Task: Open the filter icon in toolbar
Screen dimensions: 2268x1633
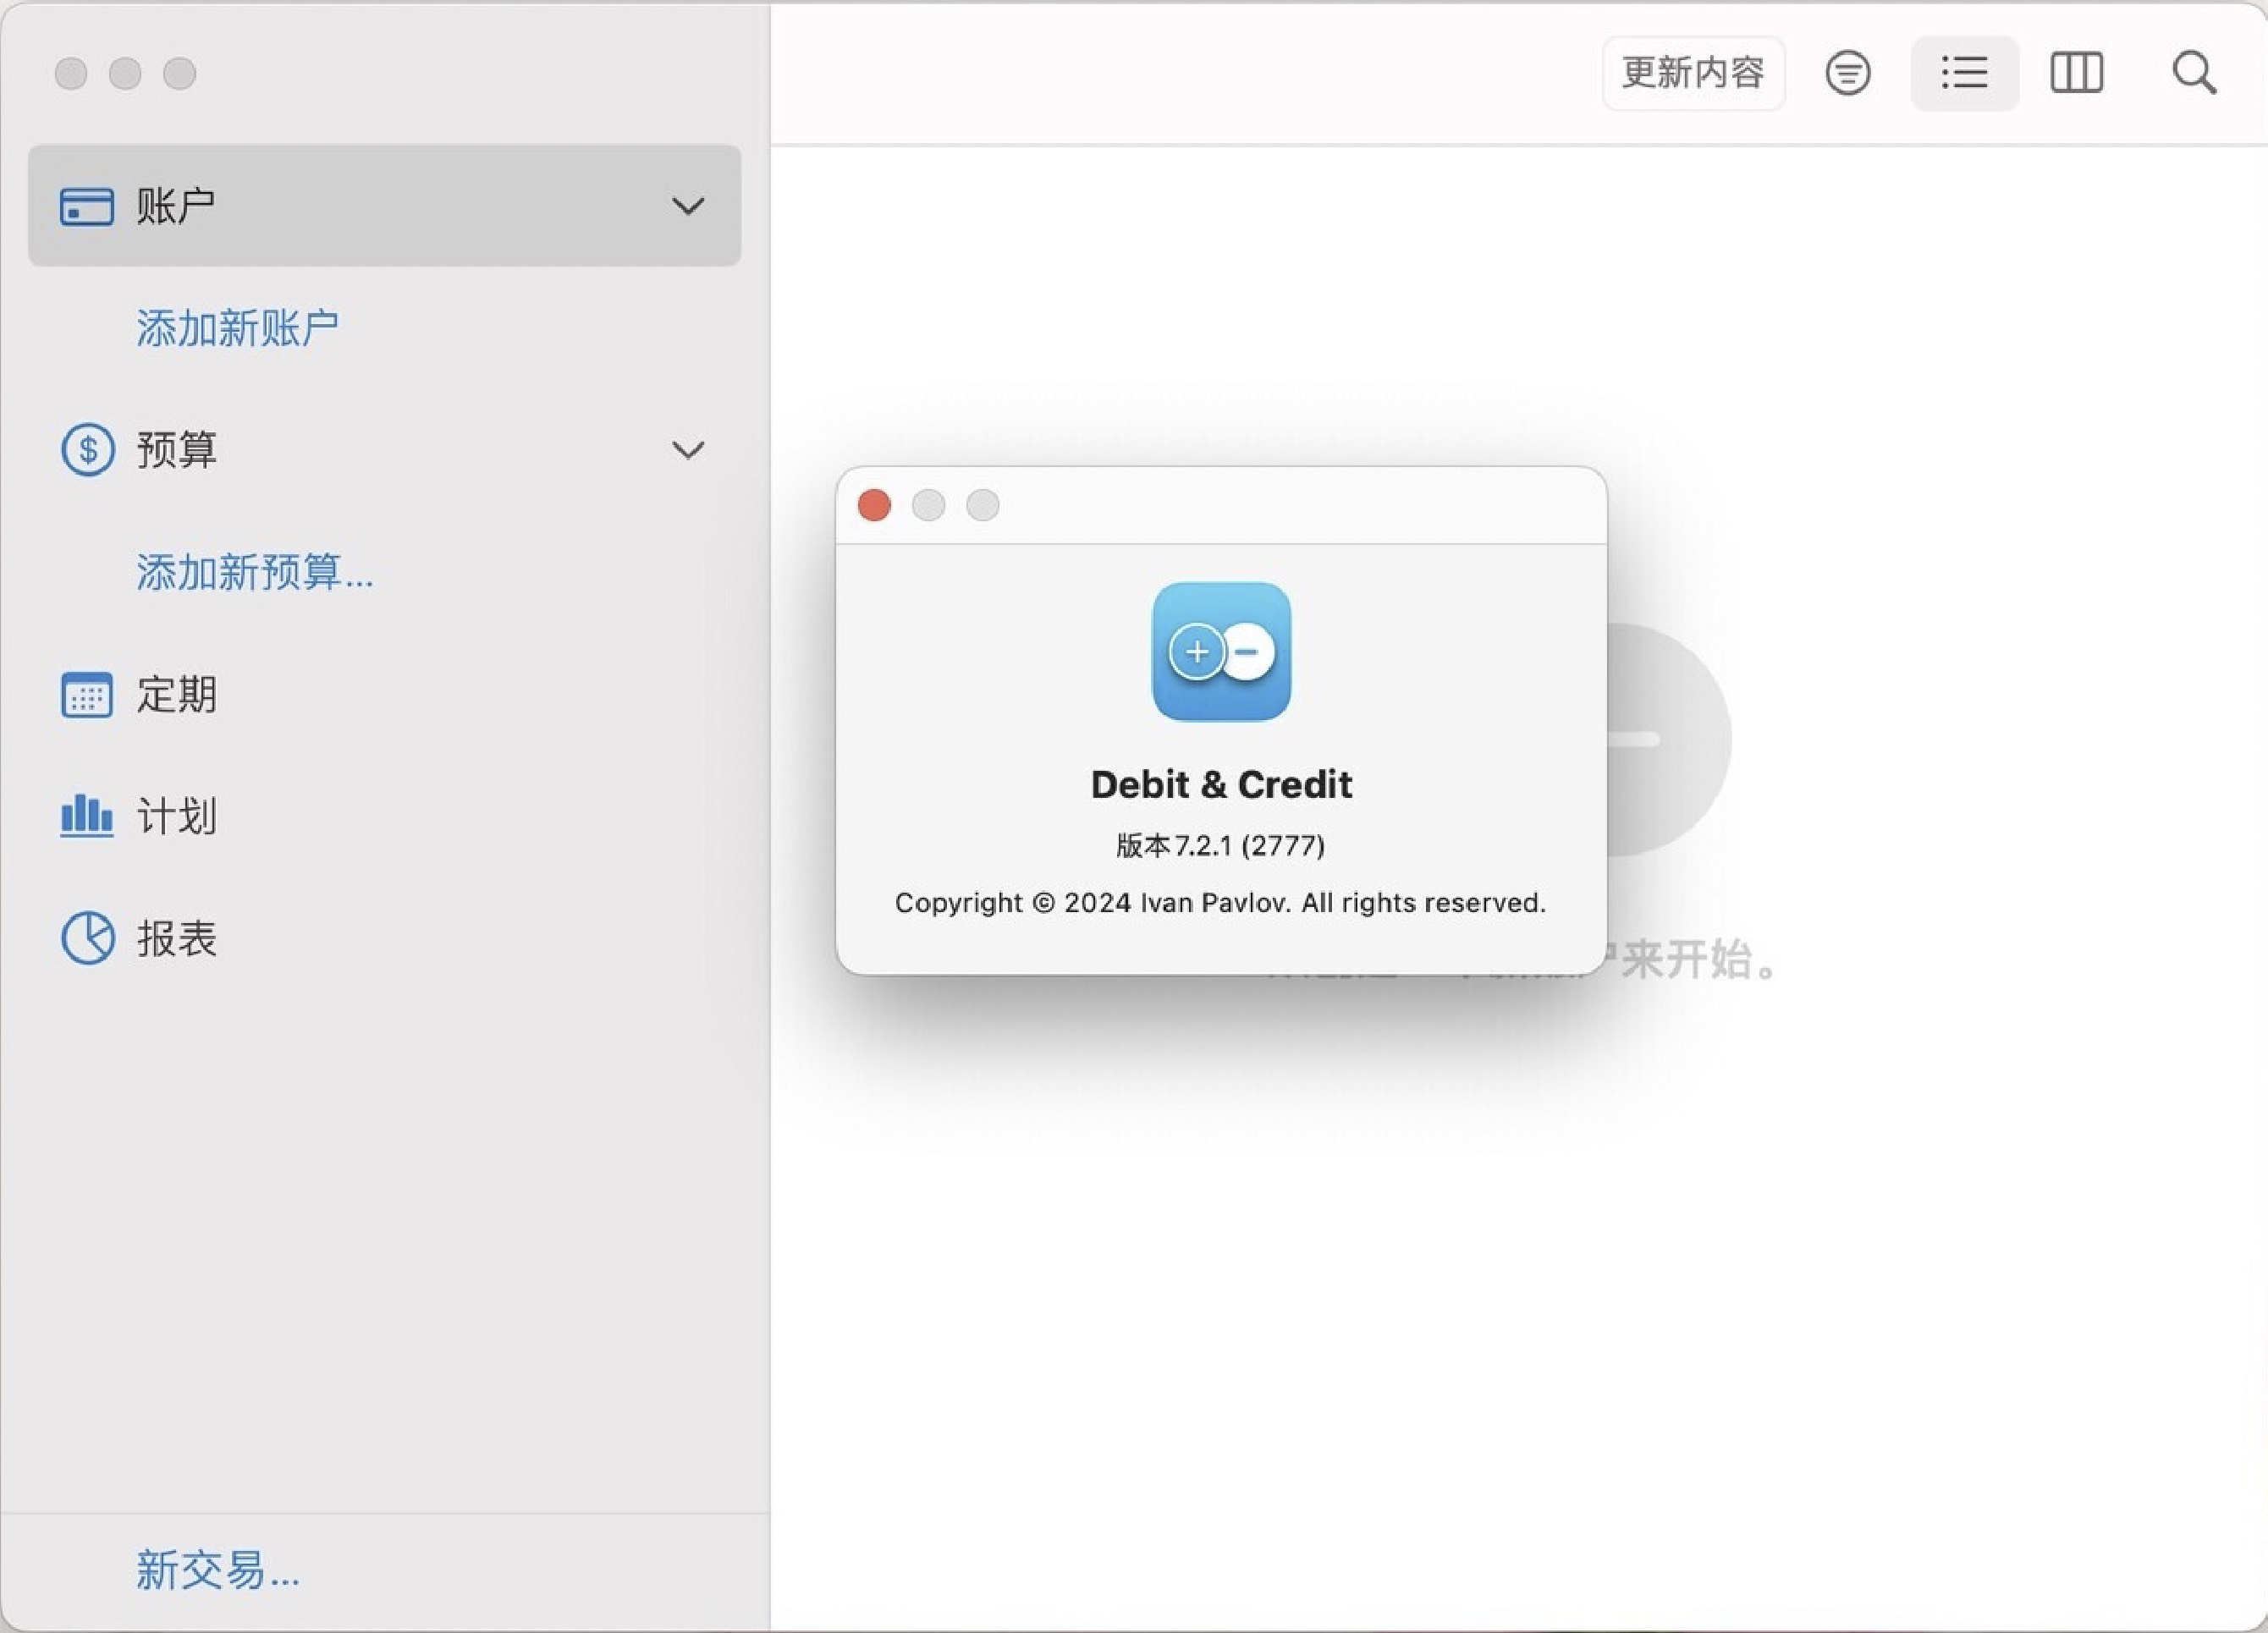Action: point(1847,73)
